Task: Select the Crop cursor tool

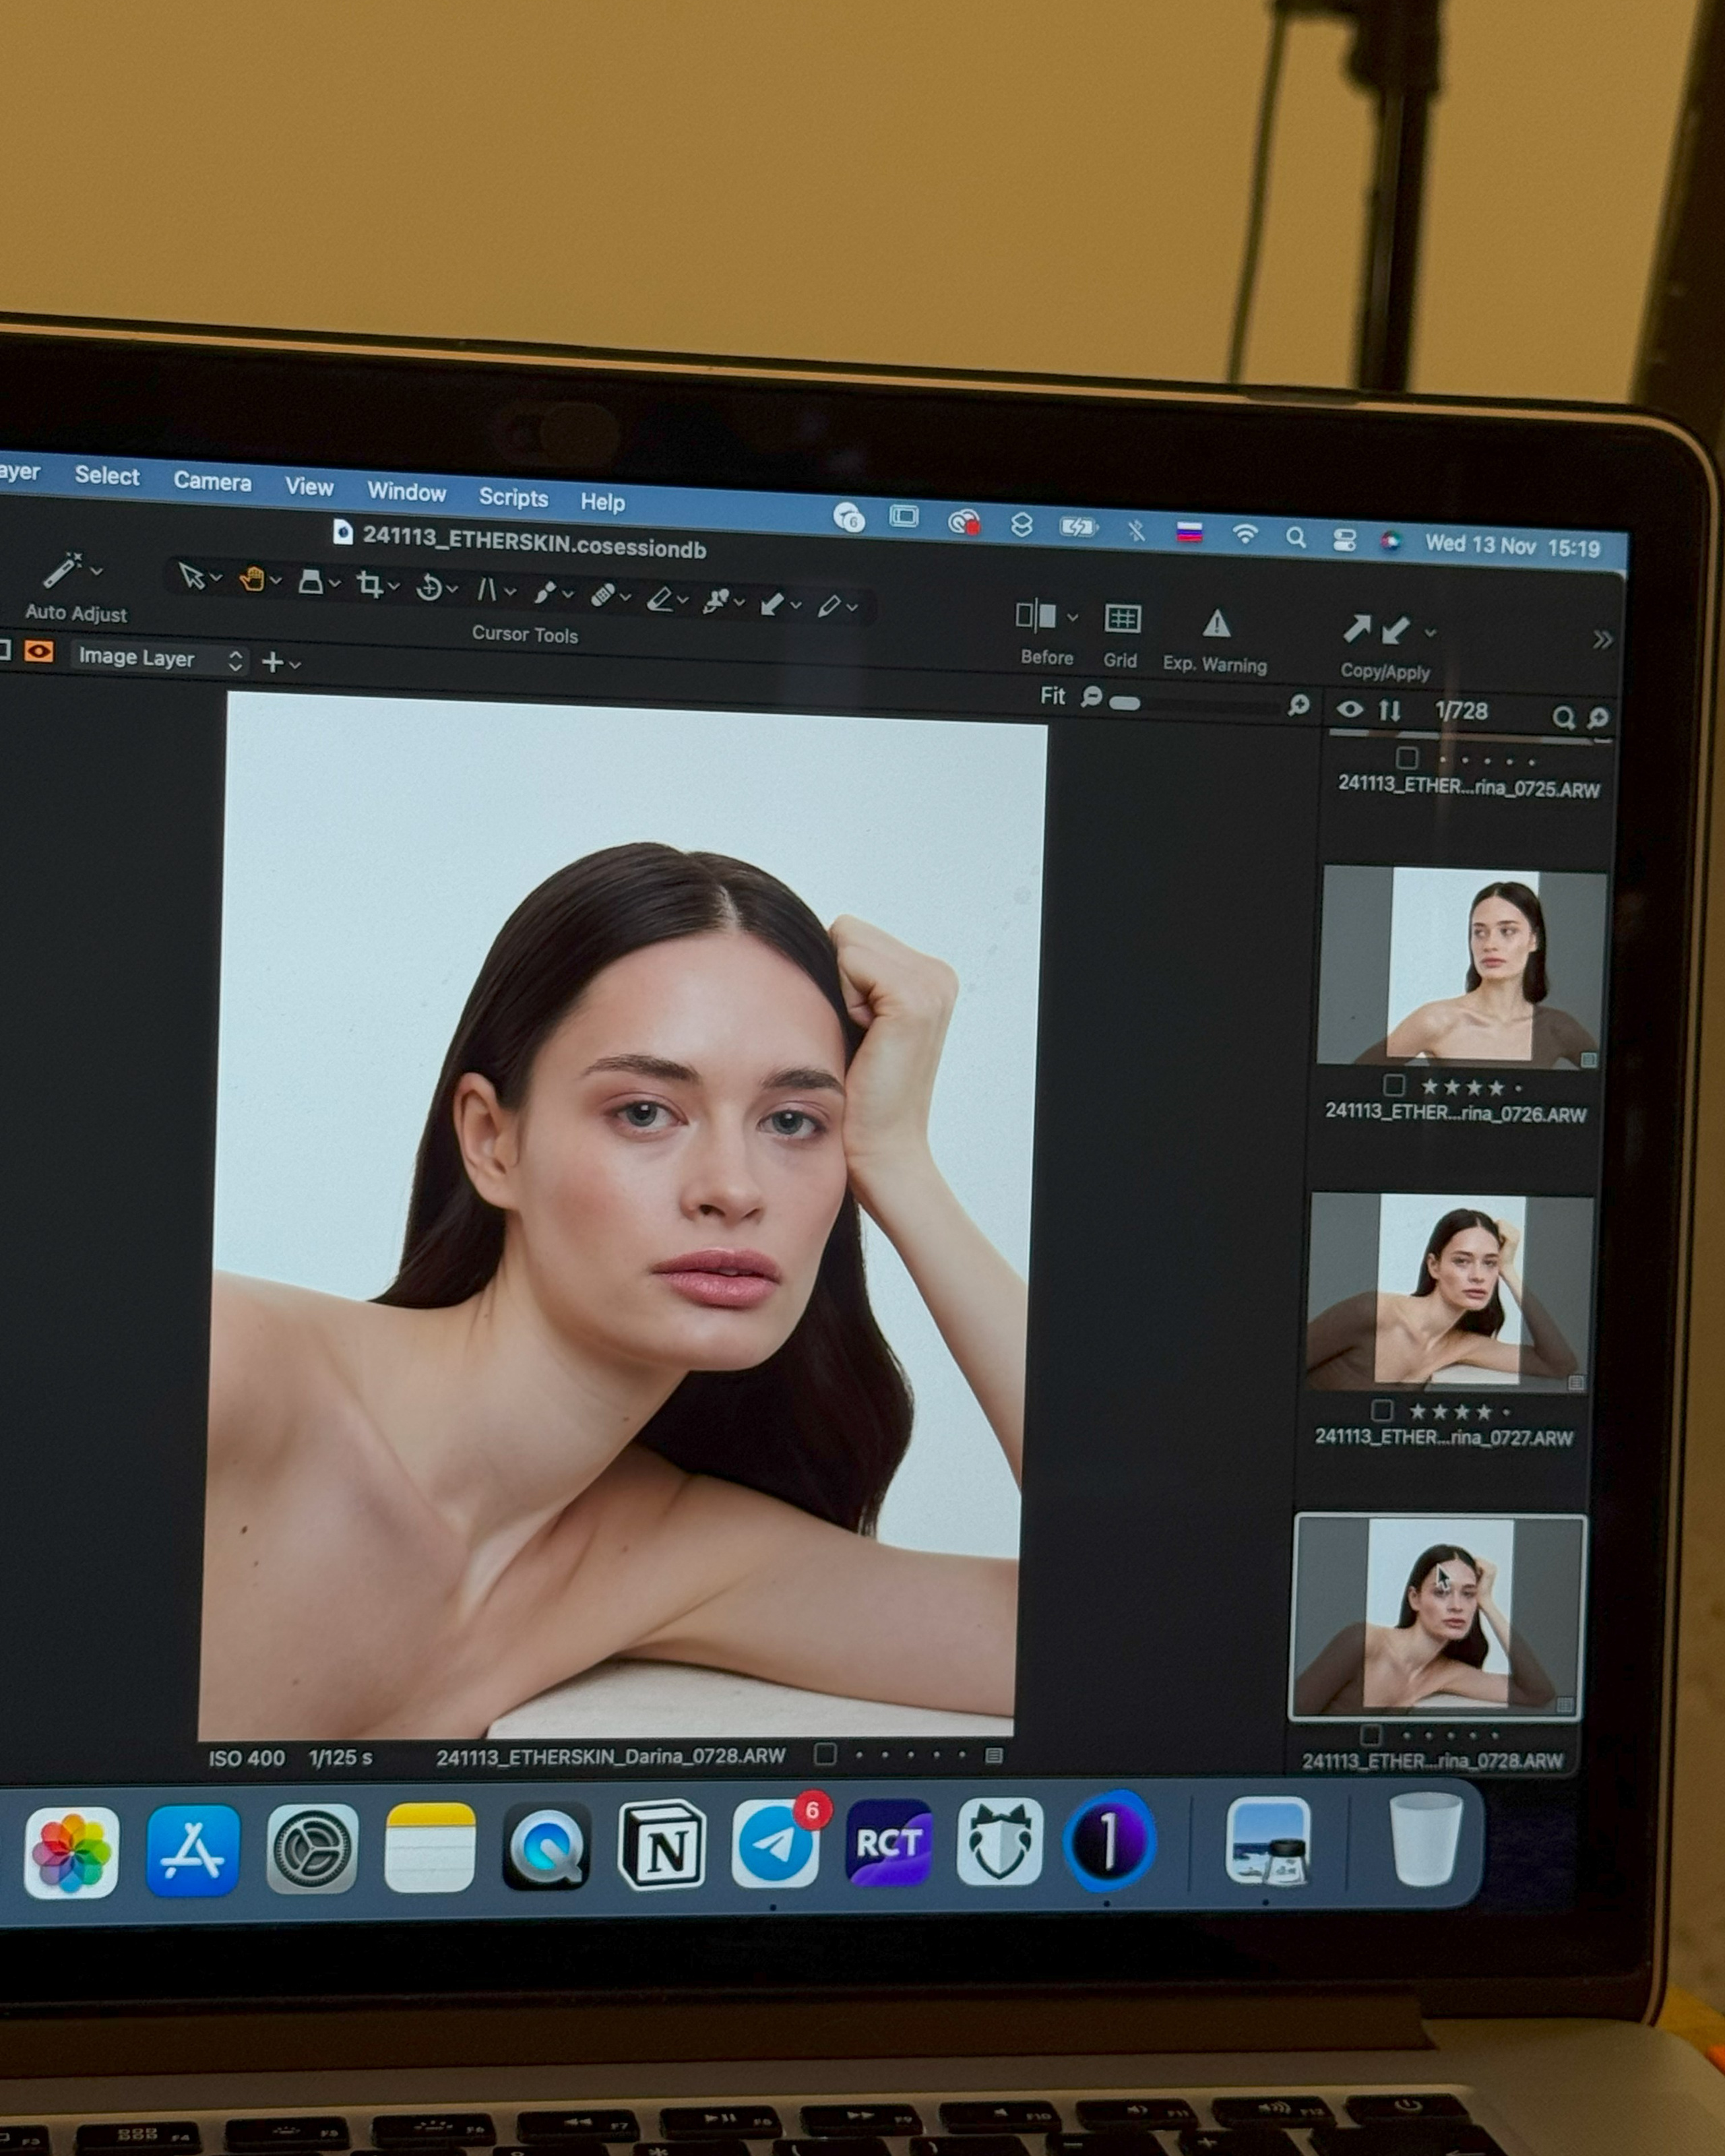Action: point(370,585)
